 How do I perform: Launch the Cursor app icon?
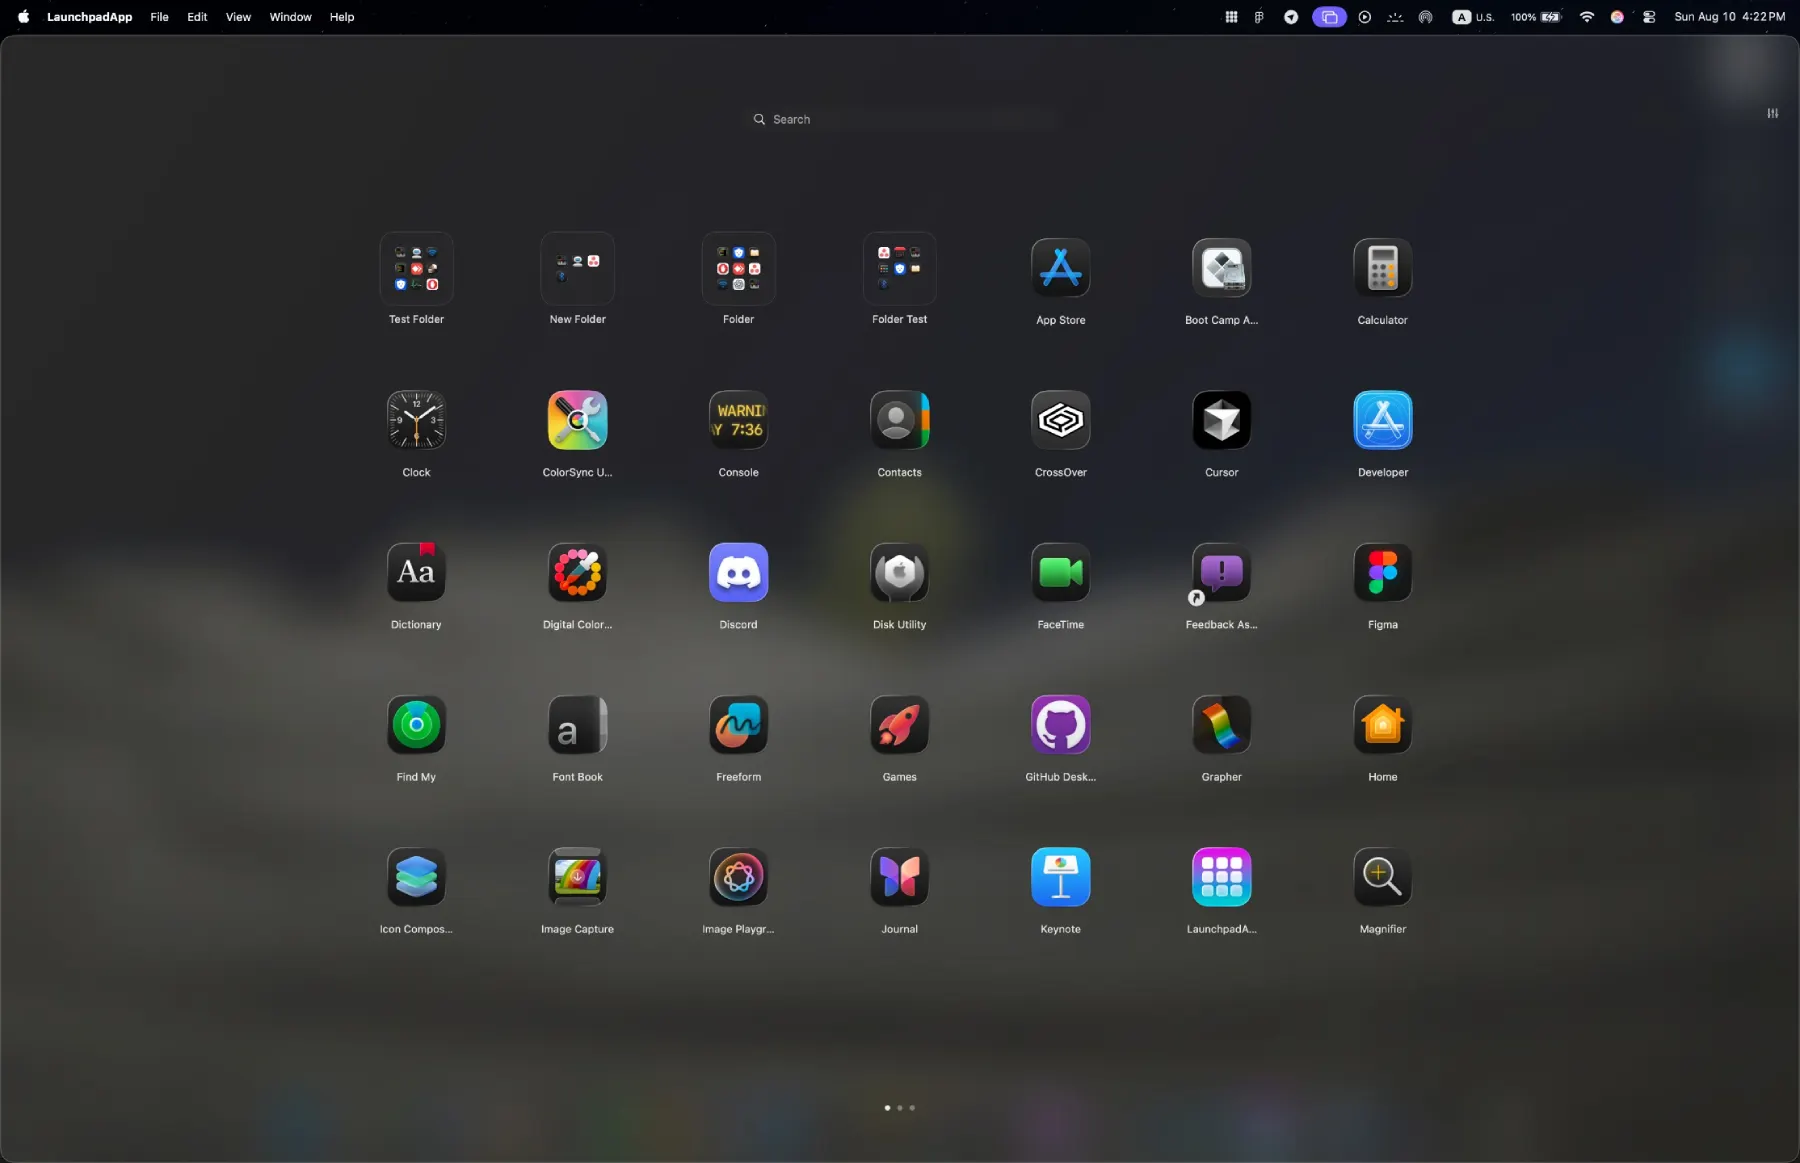[1221, 420]
